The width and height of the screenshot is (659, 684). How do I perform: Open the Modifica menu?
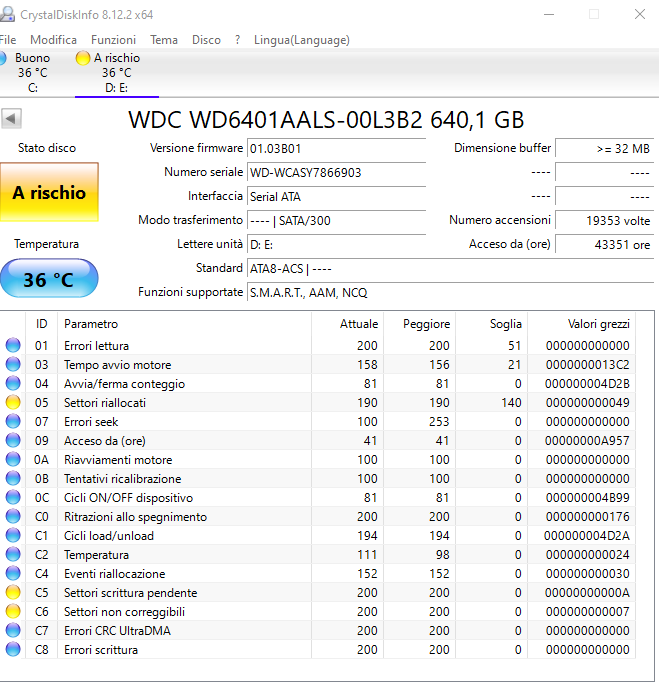pos(53,40)
